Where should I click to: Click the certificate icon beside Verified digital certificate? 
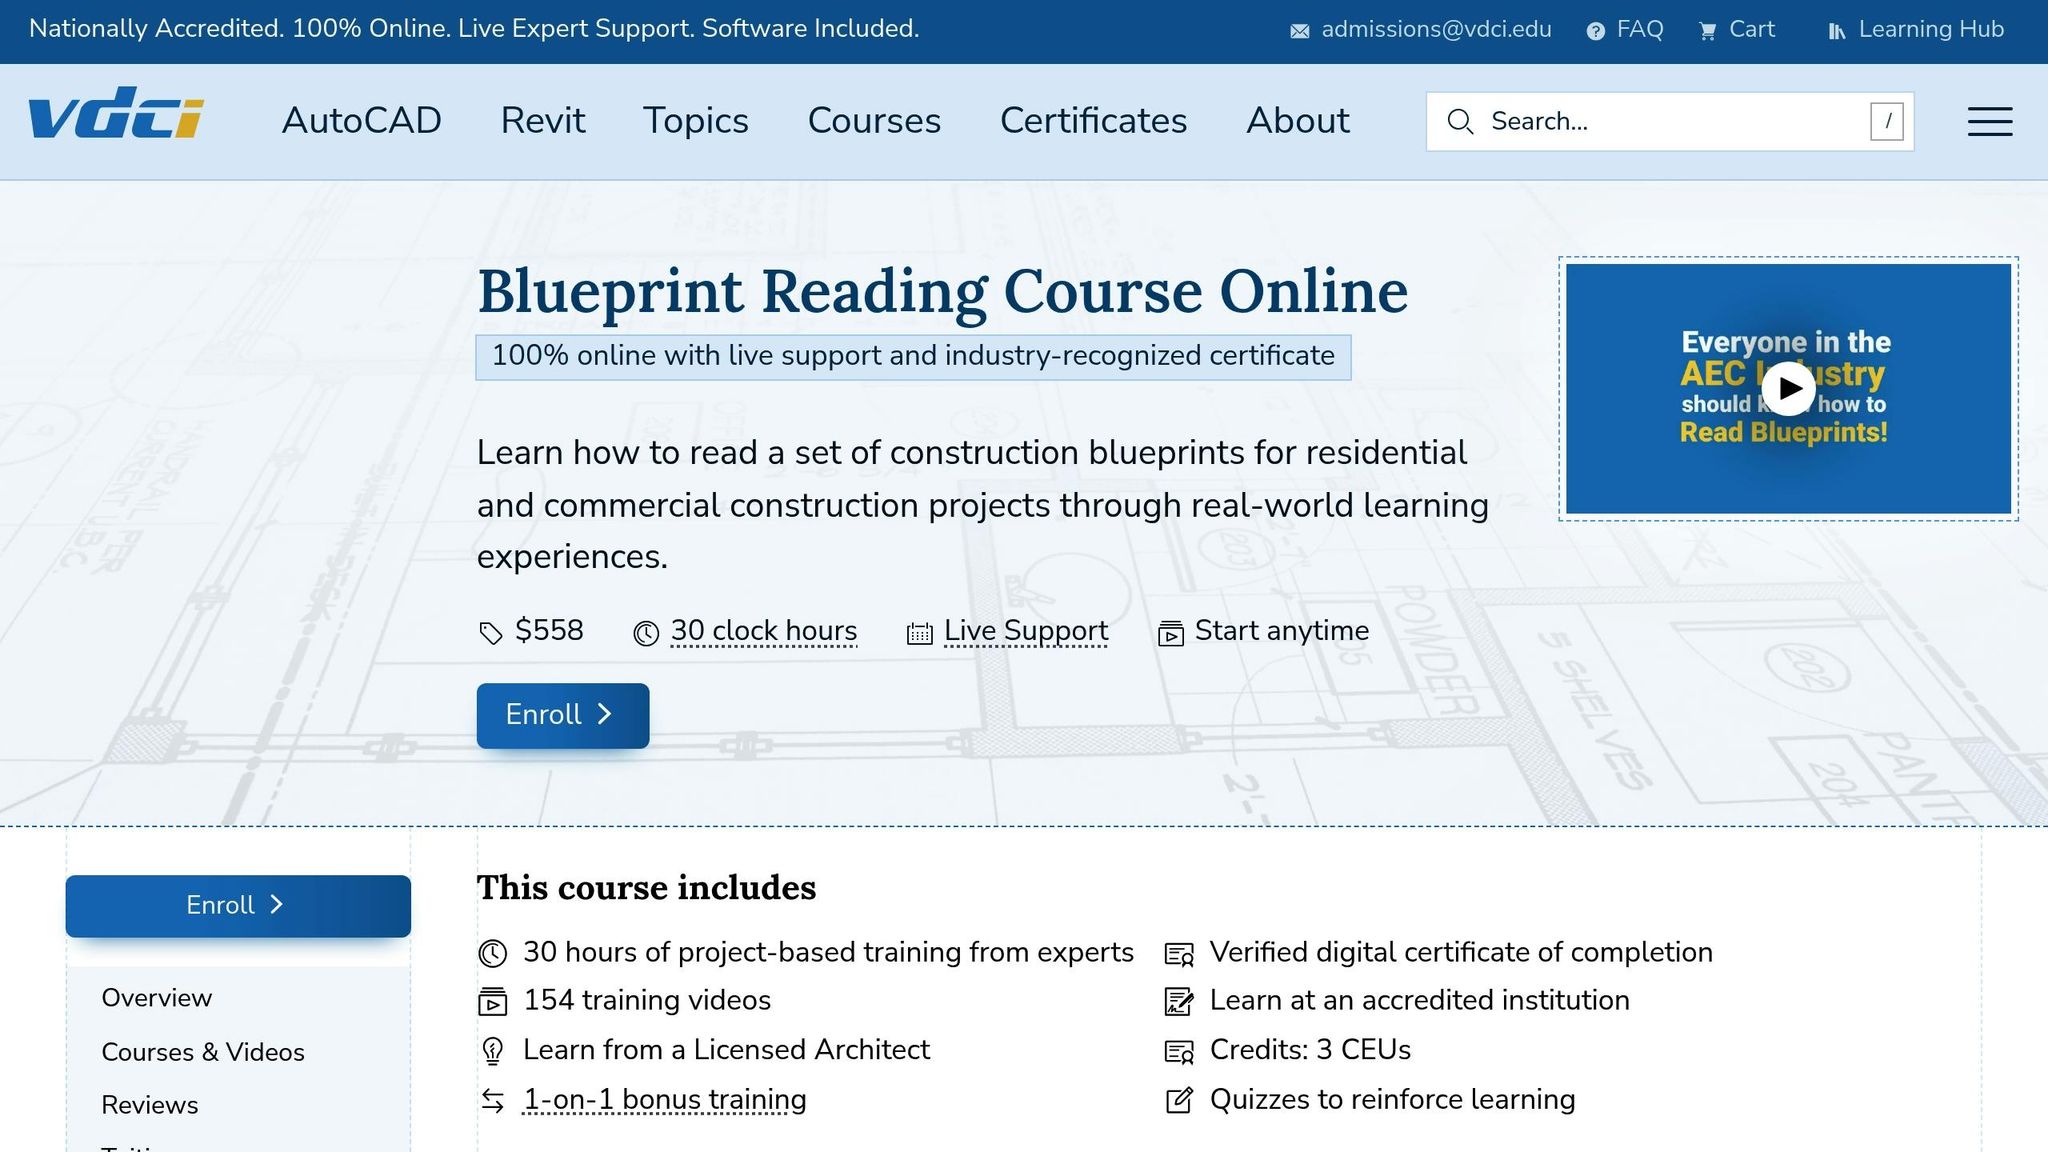coord(1179,954)
